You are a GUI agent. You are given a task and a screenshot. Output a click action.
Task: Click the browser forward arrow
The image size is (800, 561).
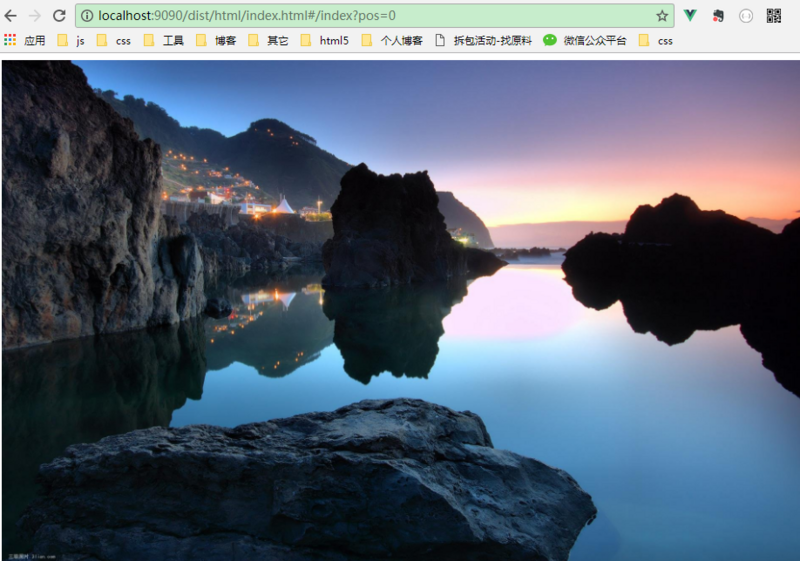[x=35, y=16]
